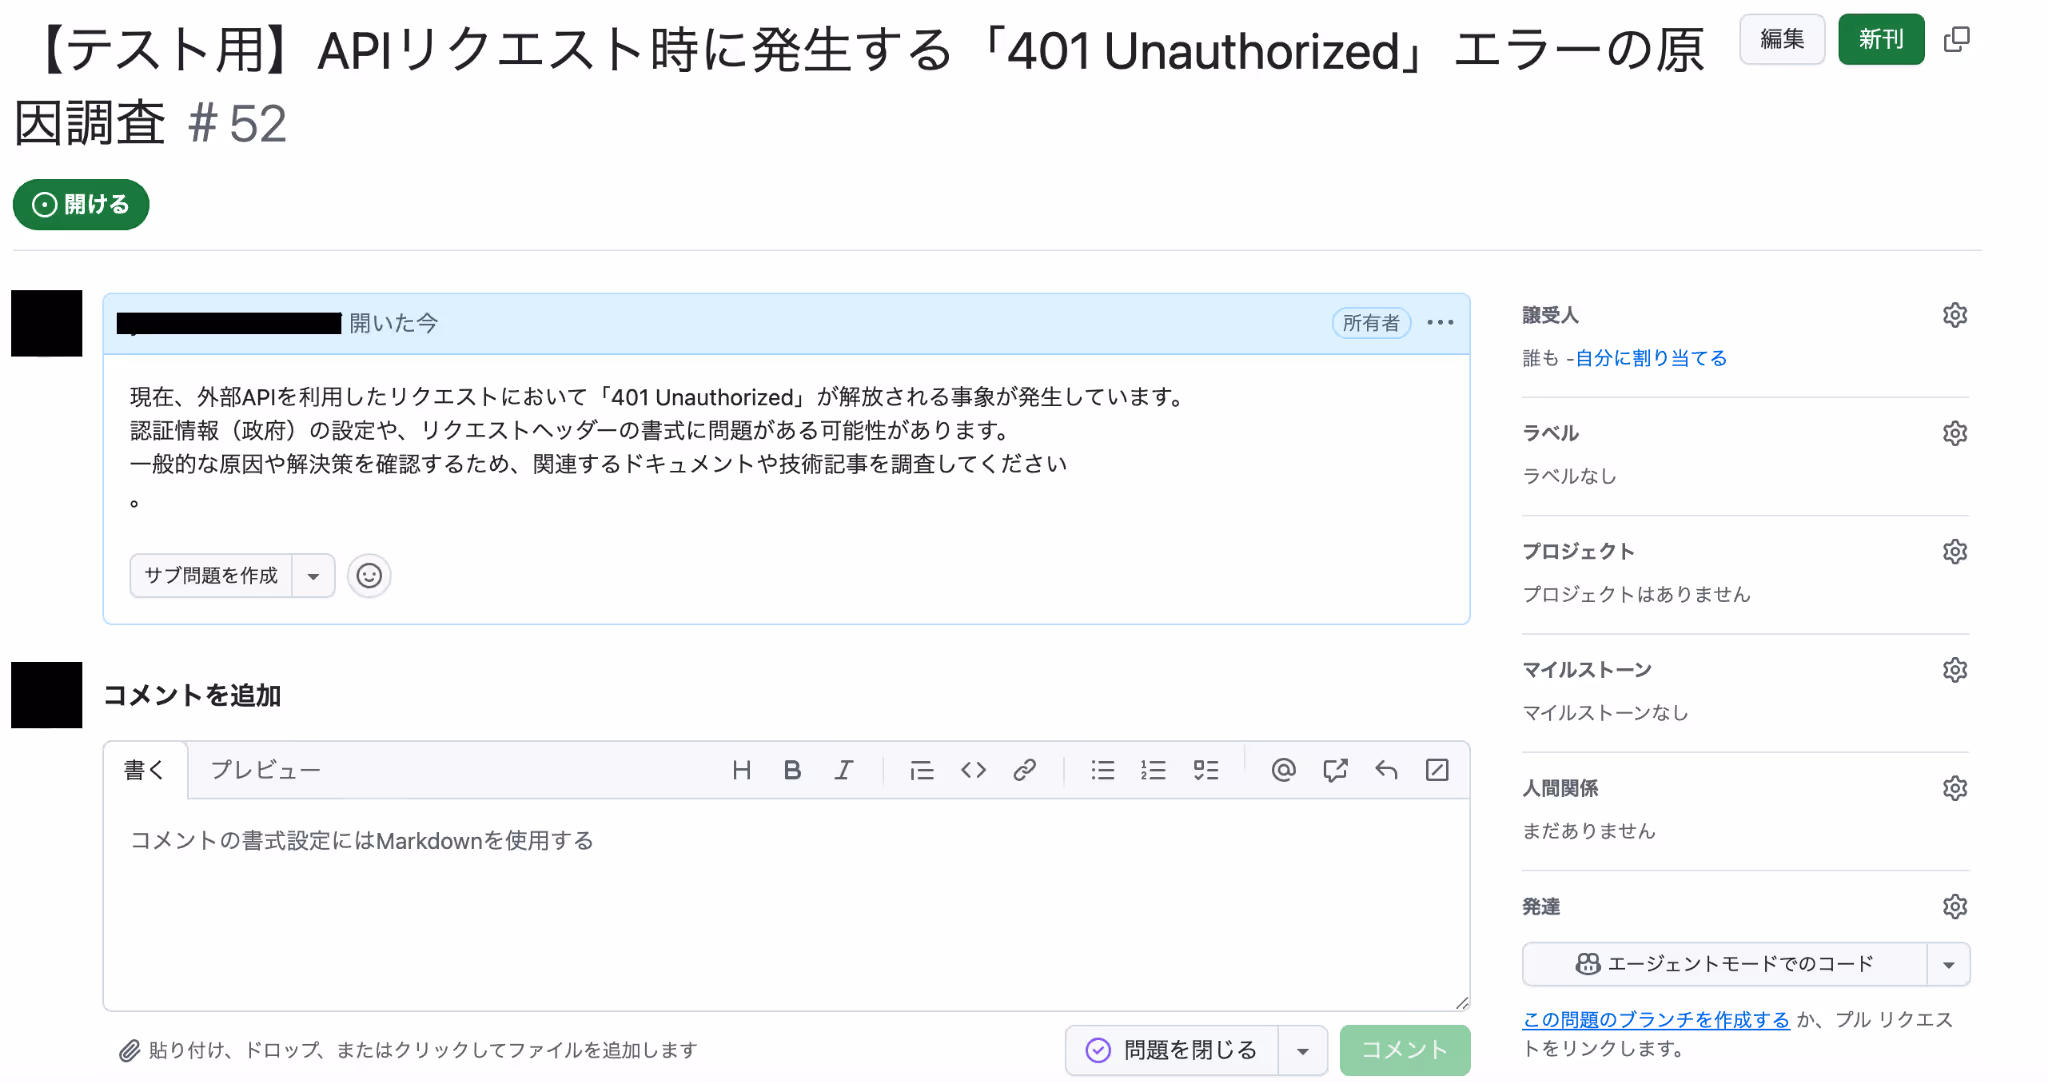This screenshot has width=2048, height=1082.
Task: Click 自分に割り当てる link
Action: [x=1651, y=358]
